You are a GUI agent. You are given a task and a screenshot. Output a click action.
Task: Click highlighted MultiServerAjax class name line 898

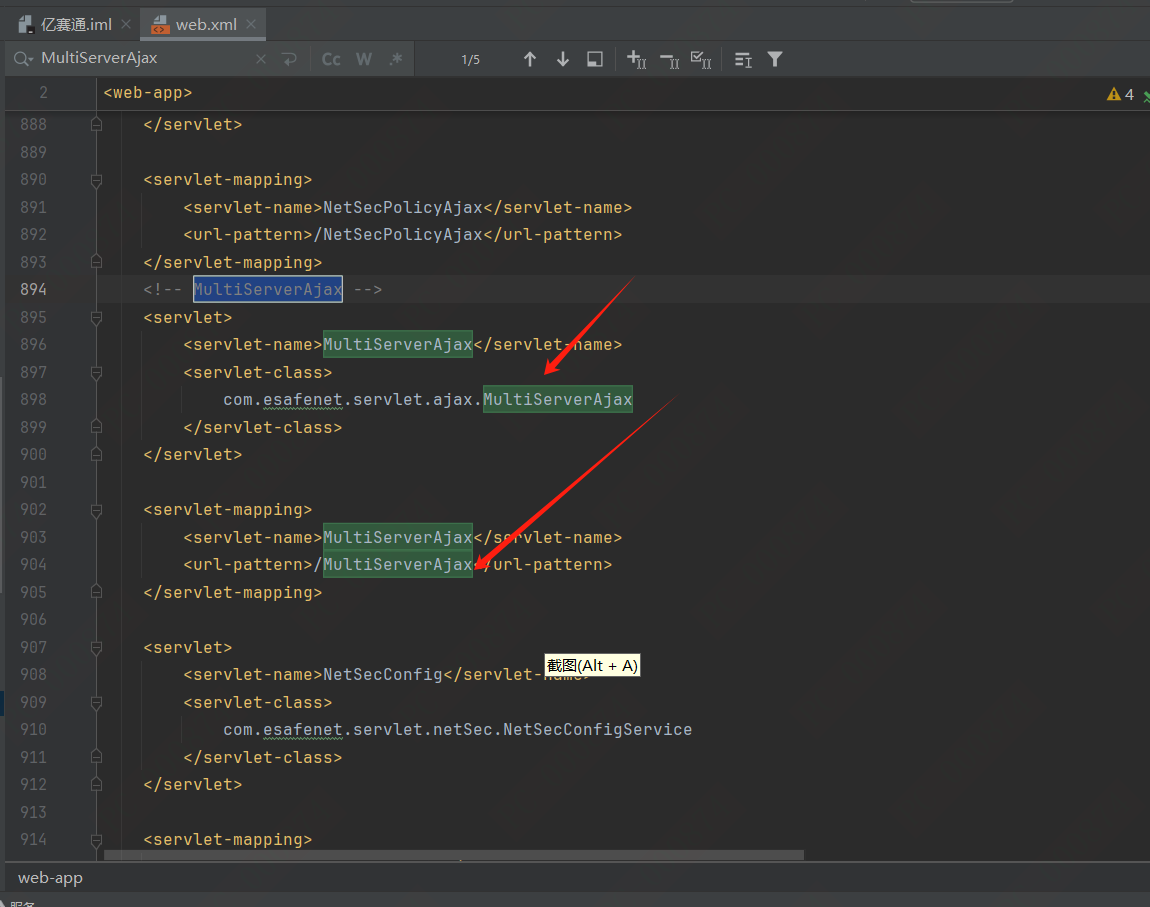[557, 400]
